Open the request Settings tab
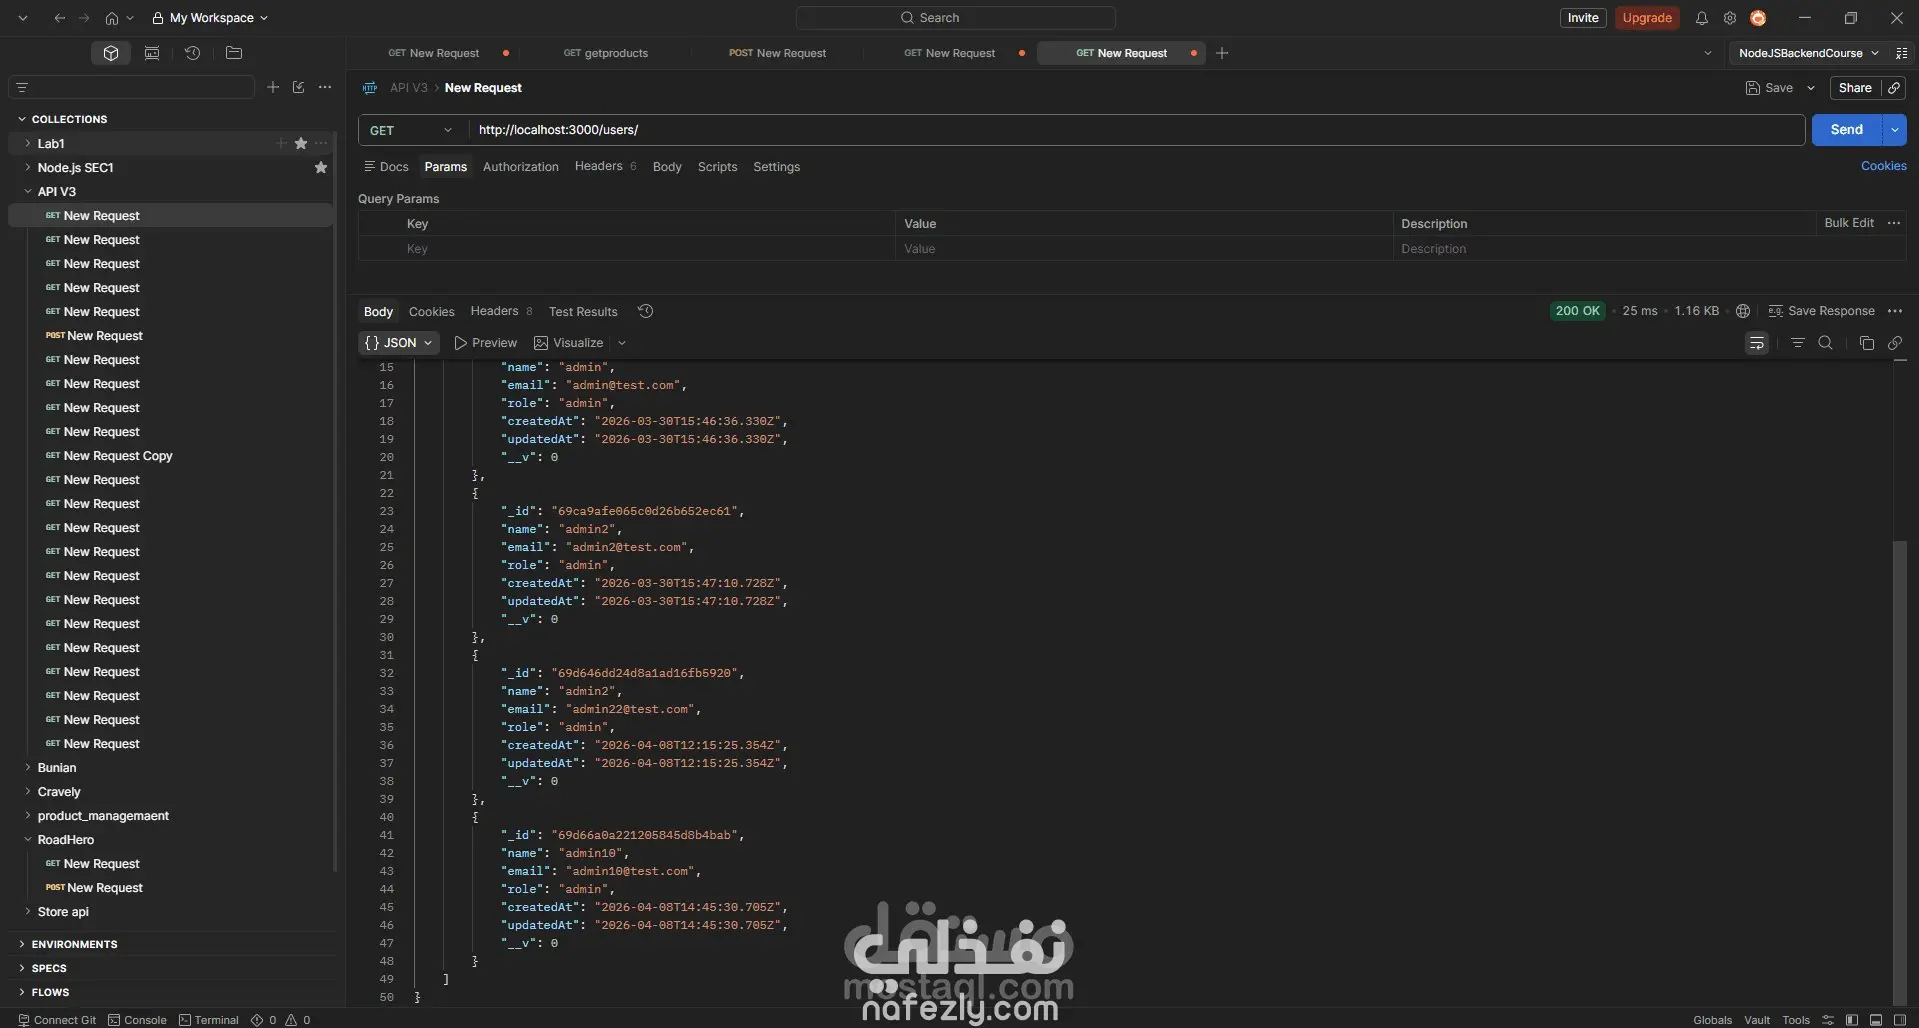1919x1028 pixels. tap(776, 167)
